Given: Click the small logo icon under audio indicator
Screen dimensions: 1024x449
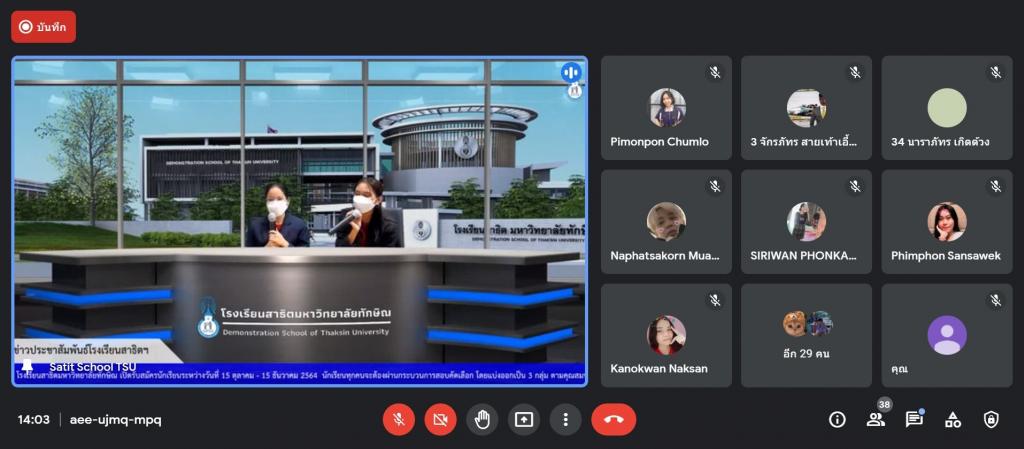Looking at the screenshot, I should pos(575,91).
